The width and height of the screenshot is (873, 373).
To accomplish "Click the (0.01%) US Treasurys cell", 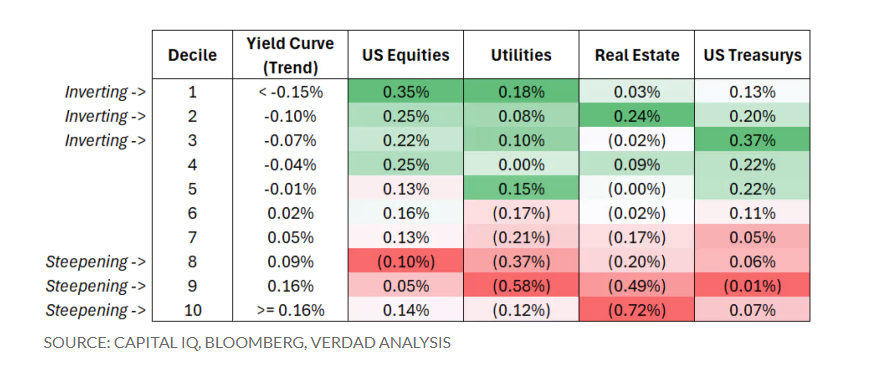I will pos(752,285).
